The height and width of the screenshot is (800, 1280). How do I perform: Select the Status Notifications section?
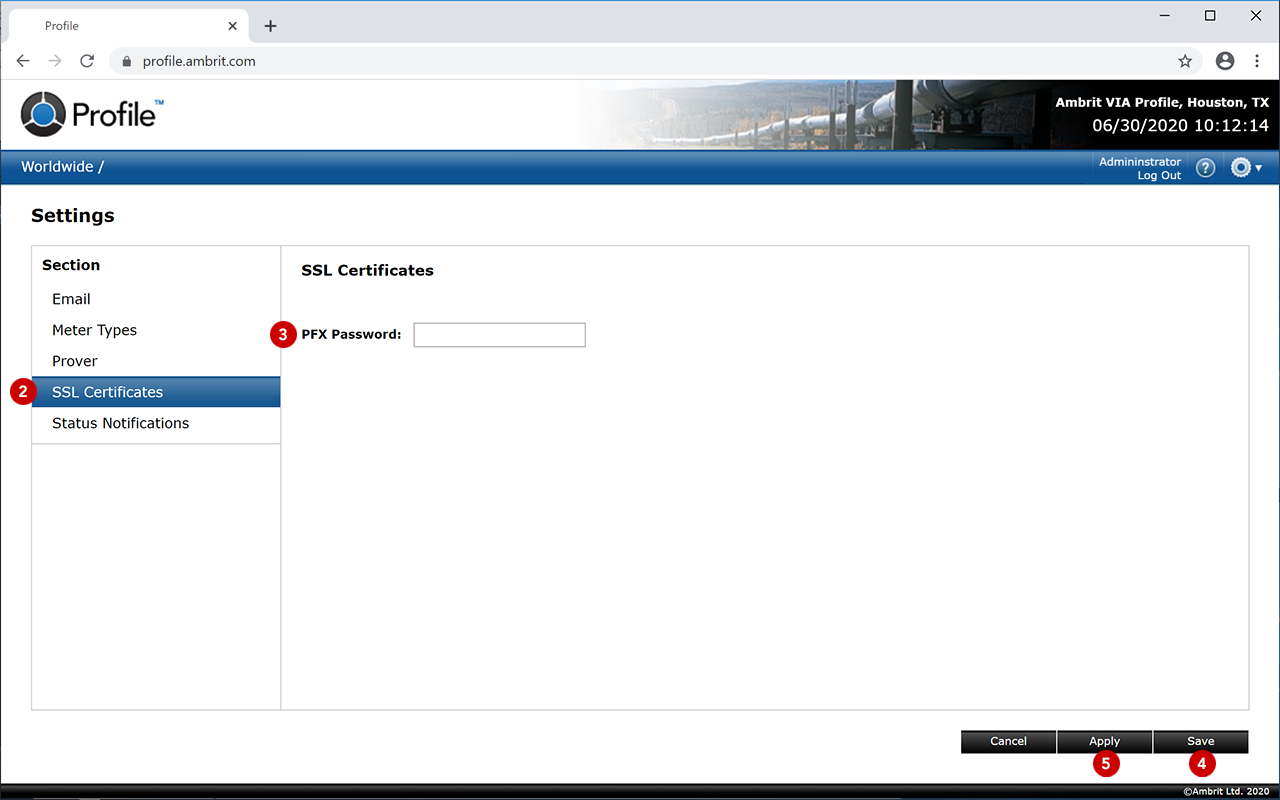coord(156,423)
